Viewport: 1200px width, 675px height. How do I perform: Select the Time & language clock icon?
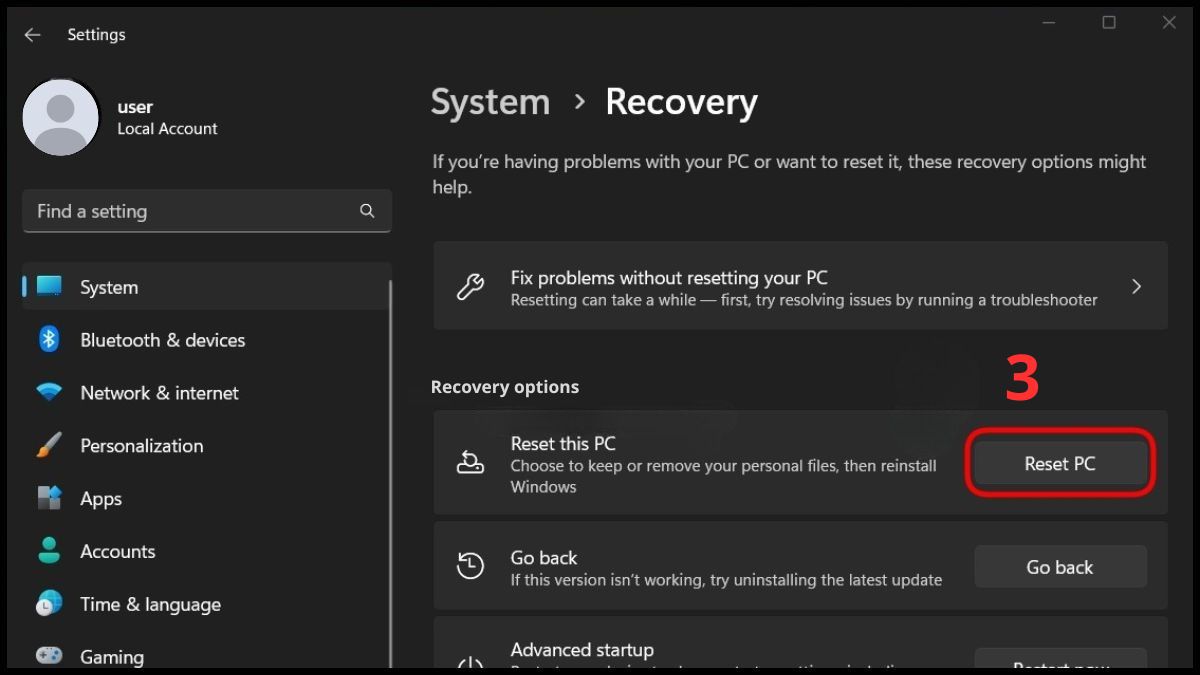coord(50,604)
